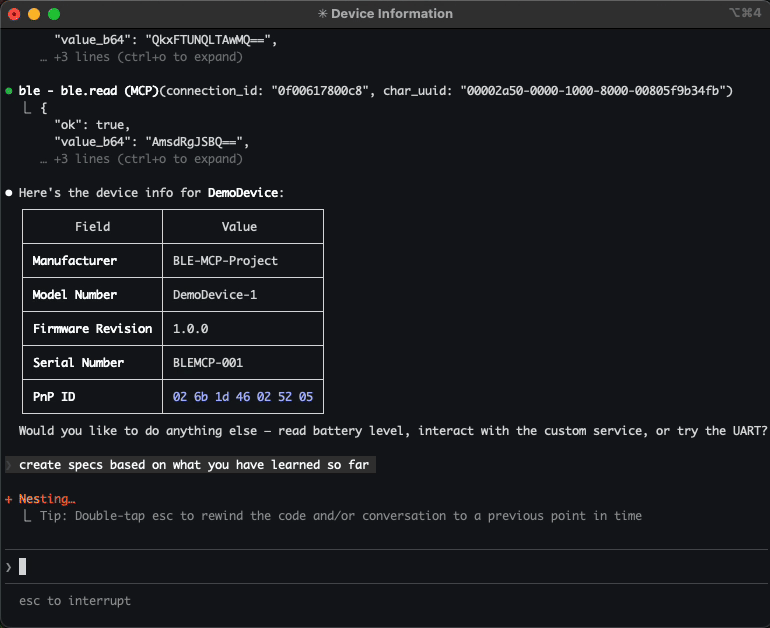Click the PnP ID hex value 02 6b 1d 46 02 52 05
The image size is (770, 628).
click(242, 397)
